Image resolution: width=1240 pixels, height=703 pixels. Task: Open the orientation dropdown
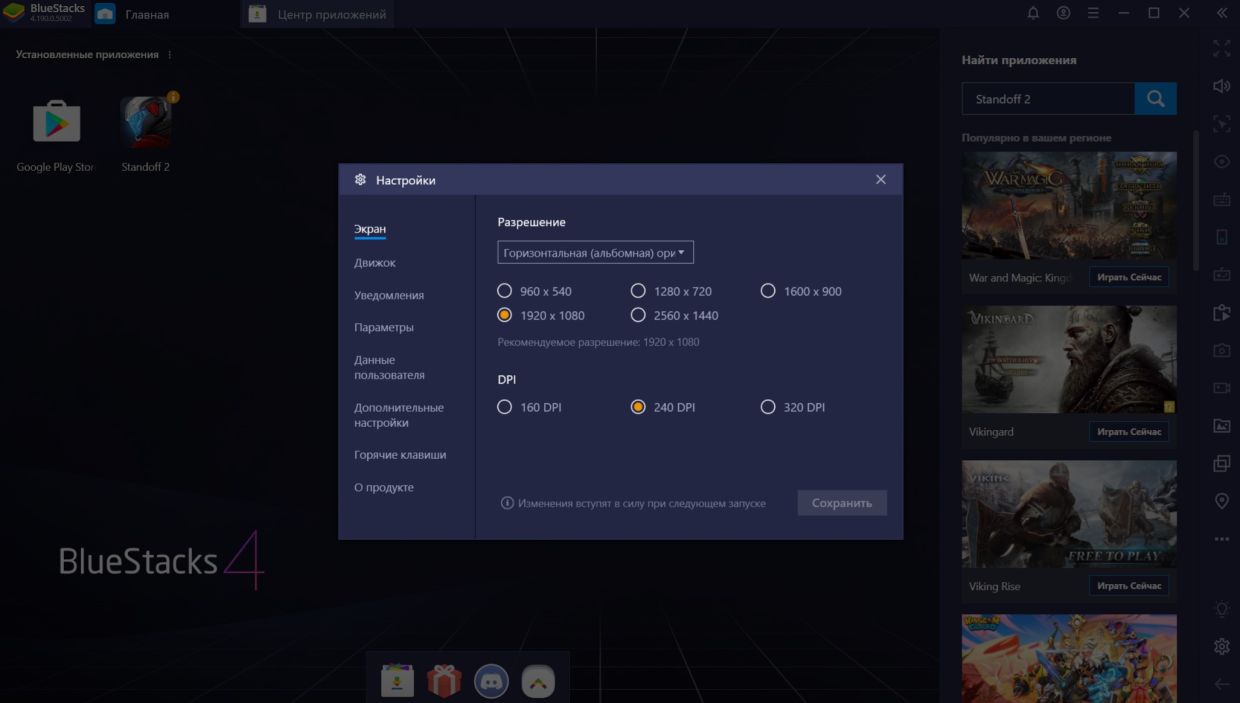596,253
